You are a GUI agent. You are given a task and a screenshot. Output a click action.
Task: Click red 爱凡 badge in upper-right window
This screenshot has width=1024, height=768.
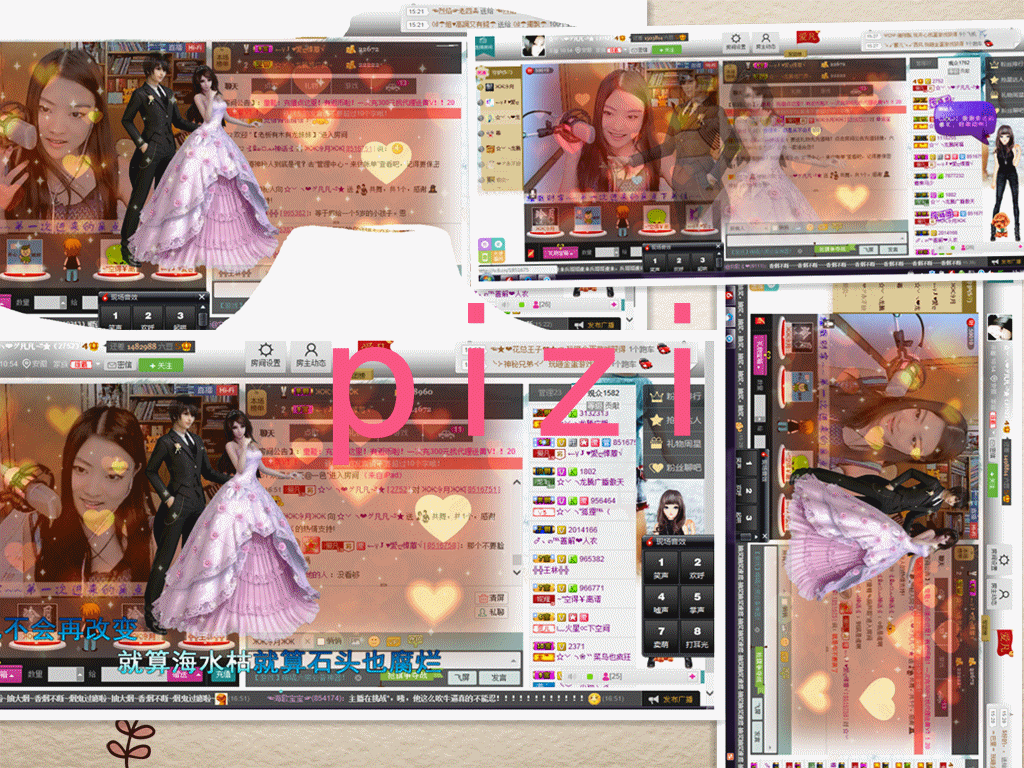point(807,37)
